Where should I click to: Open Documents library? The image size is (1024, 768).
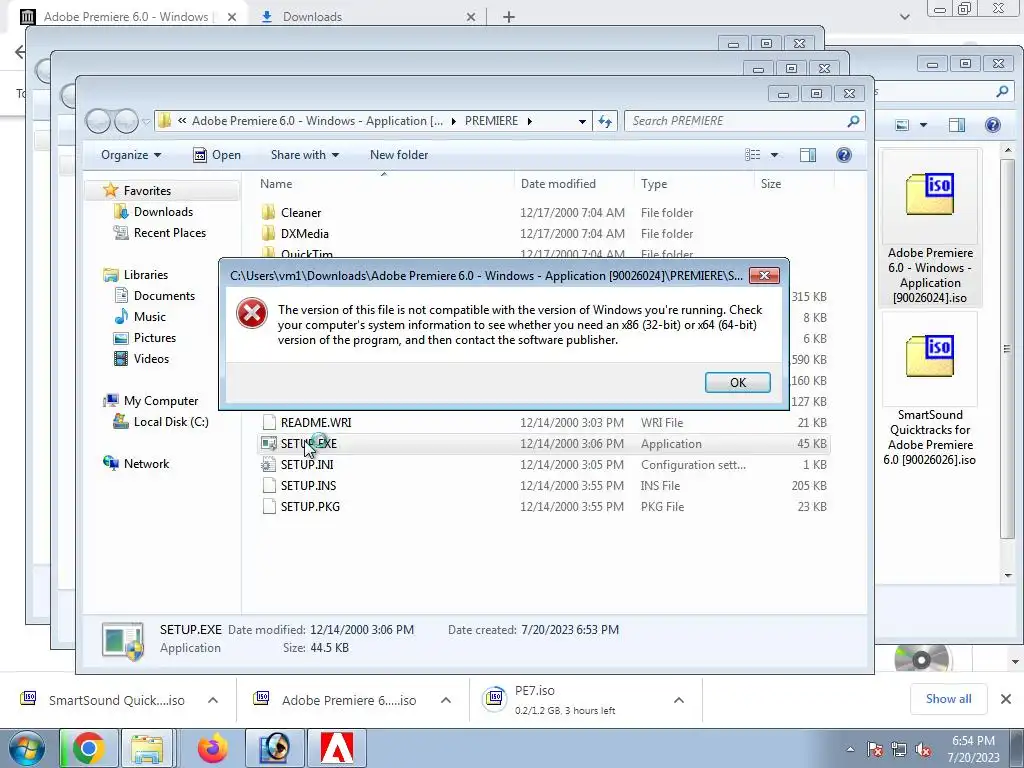pos(164,296)
